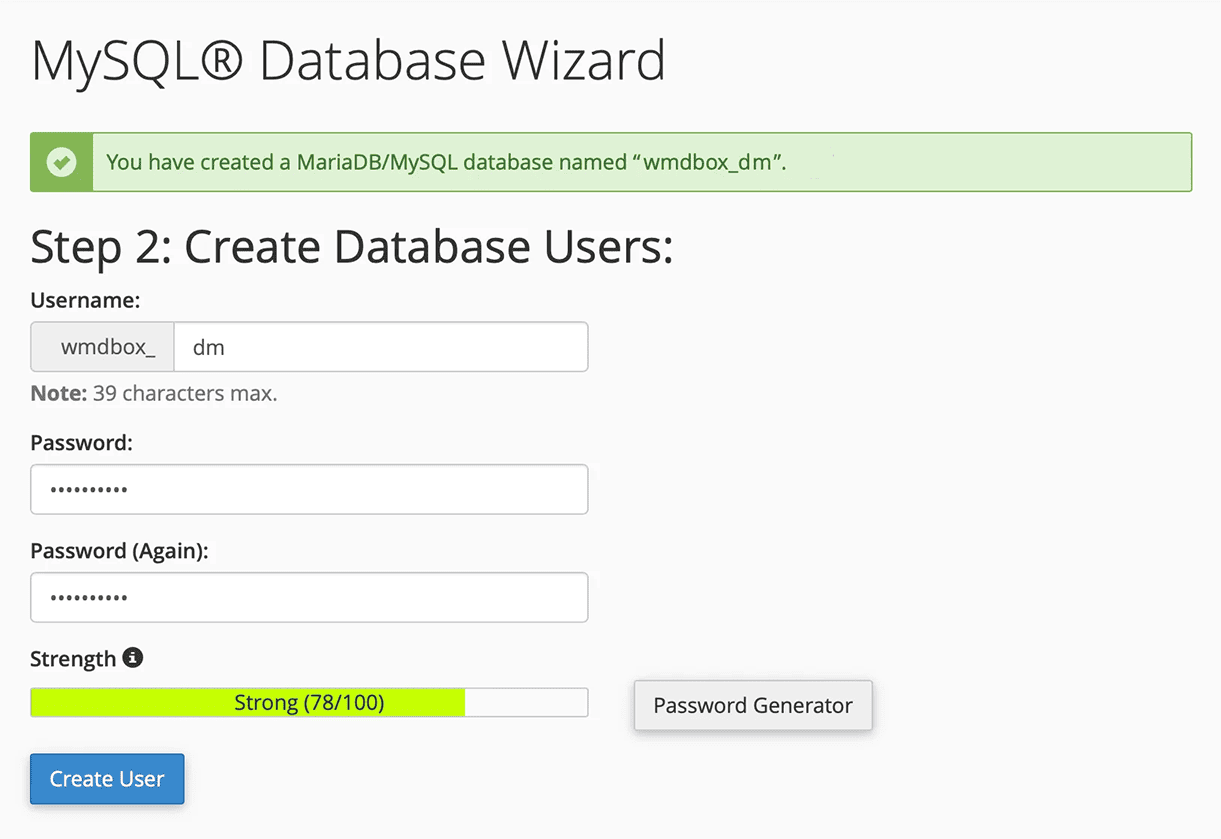Click the 39 characters max note
The image size is (1221, 839).
pyautogui.click(x=154, y=394)
